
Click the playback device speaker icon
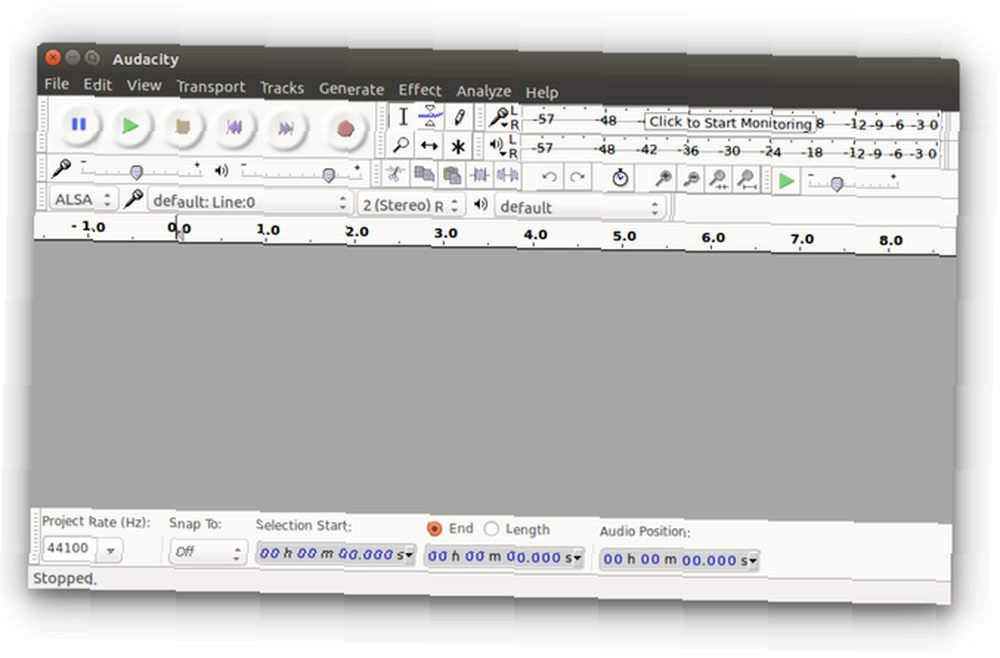pos(481,204)
